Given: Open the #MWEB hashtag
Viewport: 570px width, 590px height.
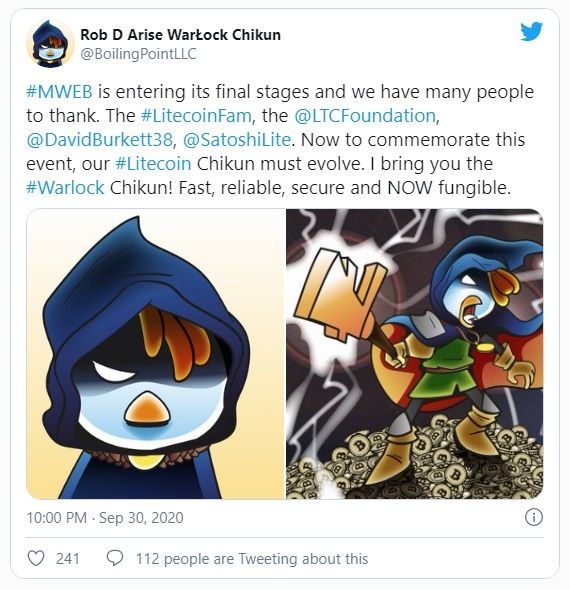Looking at the screenshot, I should coord(59,92).
